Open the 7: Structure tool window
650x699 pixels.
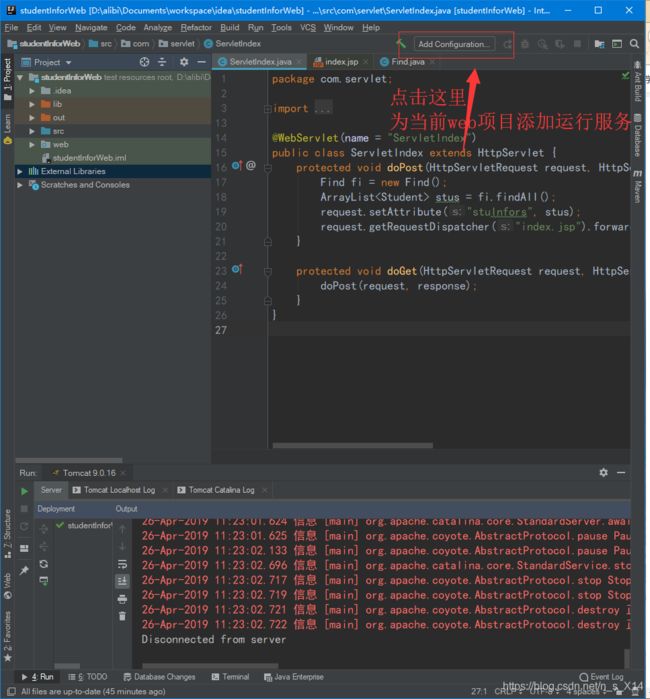(x=7, y=535)
